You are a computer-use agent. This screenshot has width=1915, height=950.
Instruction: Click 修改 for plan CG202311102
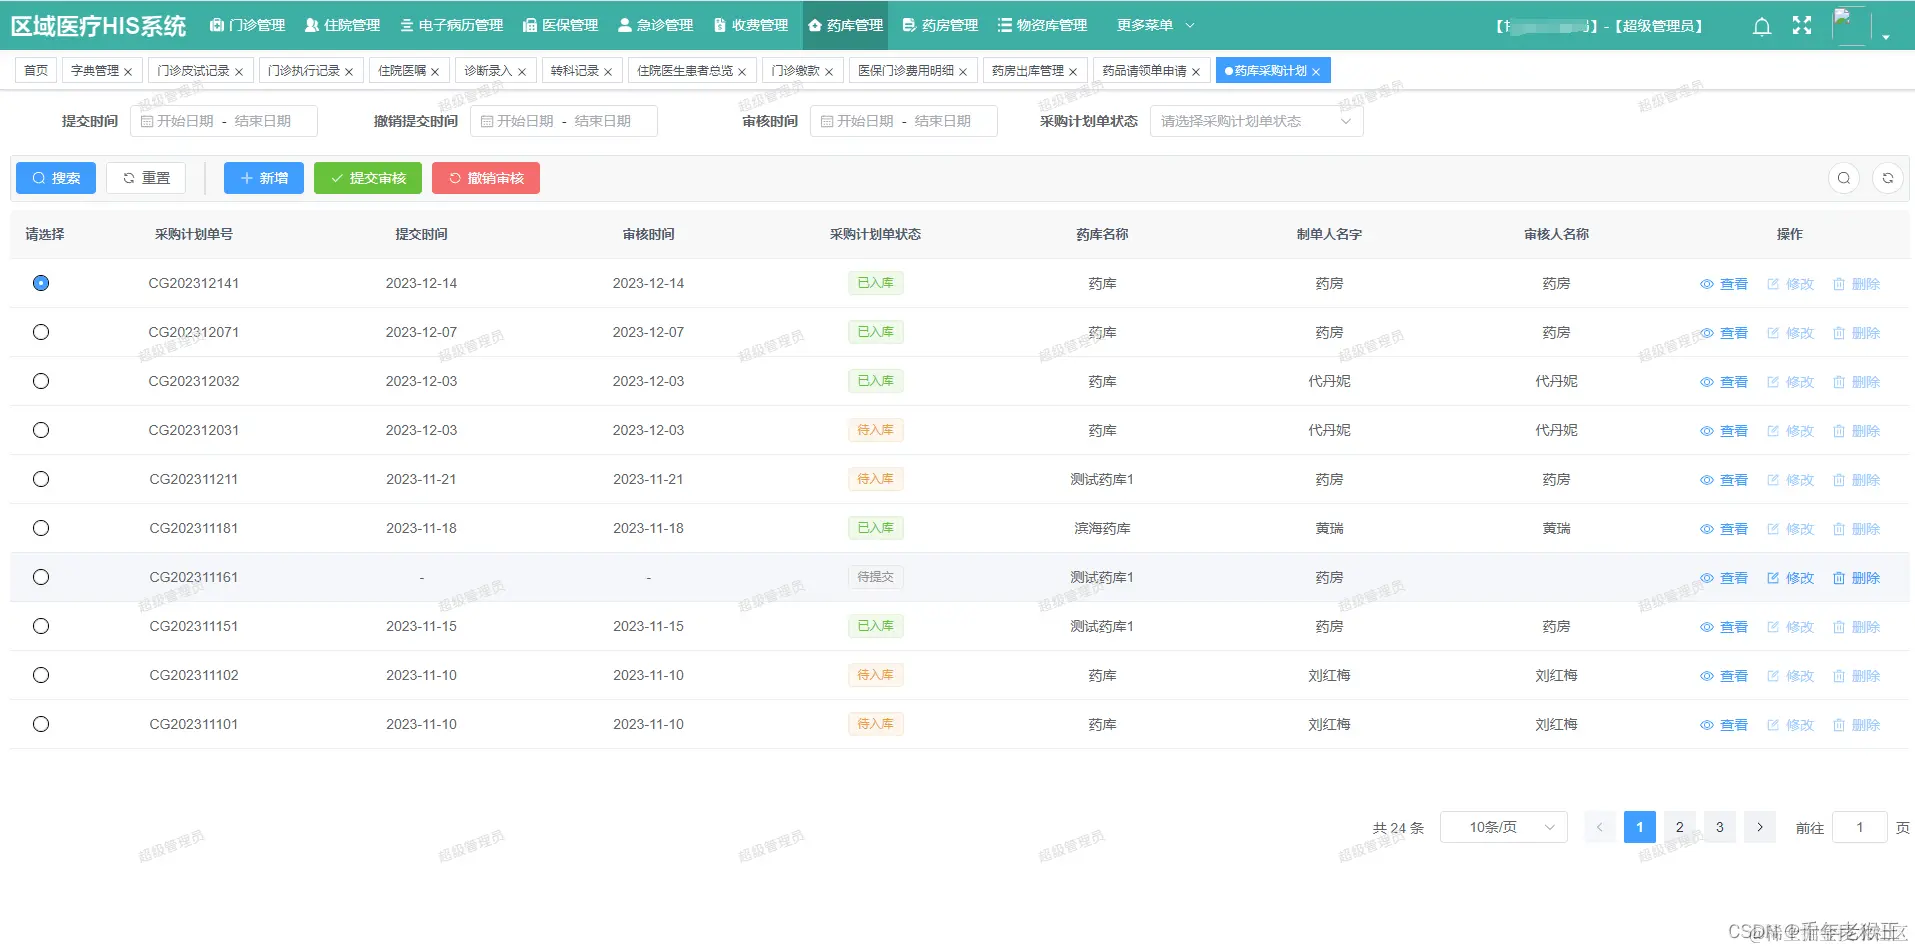pos(1790,676)
